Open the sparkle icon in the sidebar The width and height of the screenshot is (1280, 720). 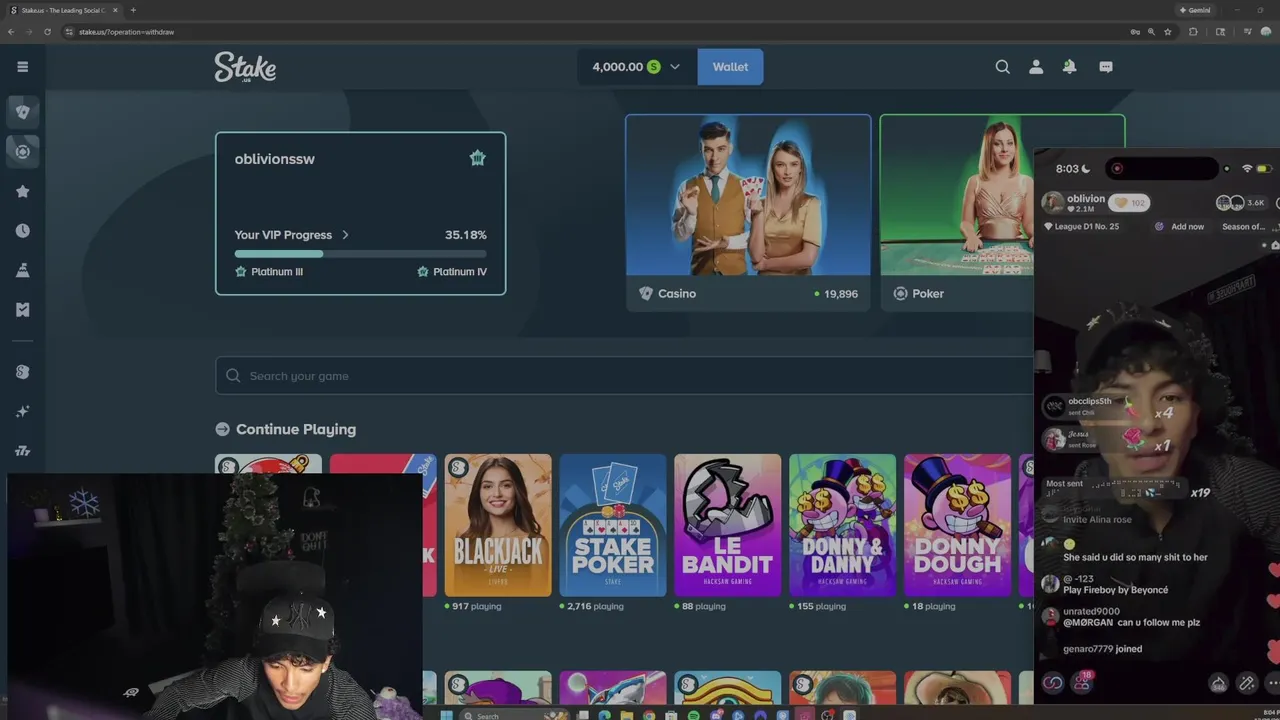click(x=22, y=411)
